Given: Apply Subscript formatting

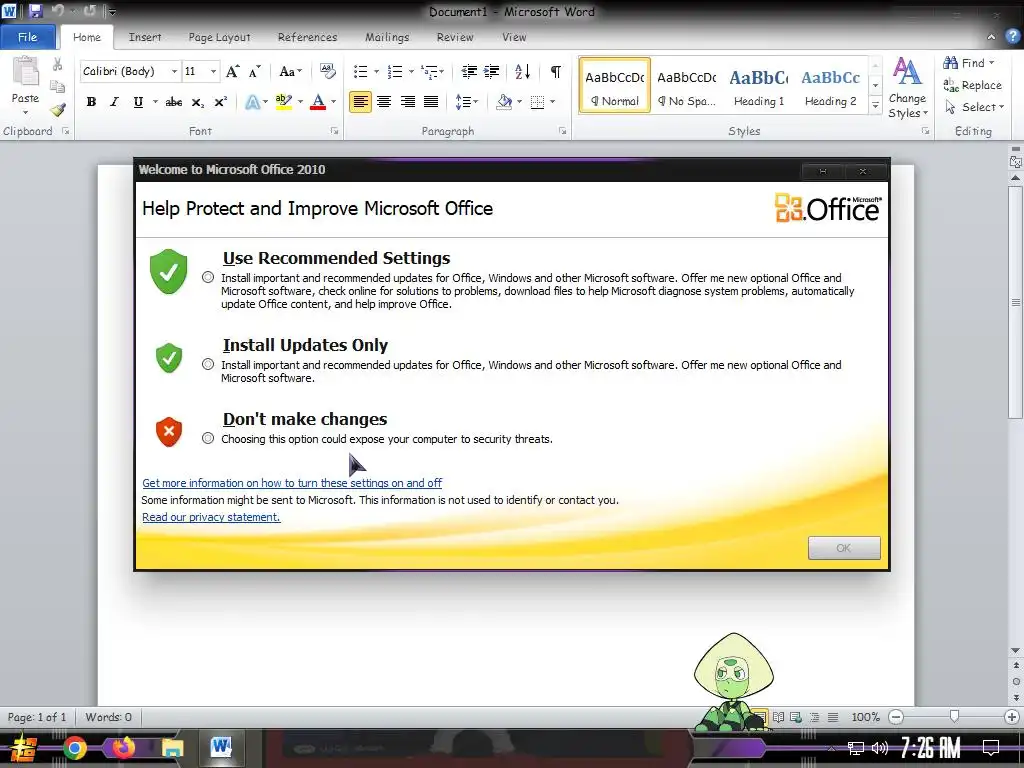Looking at the screenshot, I should pyautogui.click(x=197, y=102).
